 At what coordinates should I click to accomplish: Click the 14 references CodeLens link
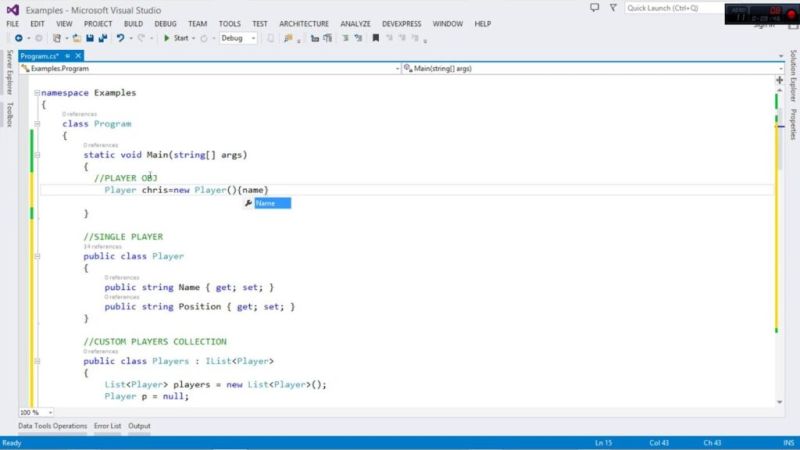point(103,247)
